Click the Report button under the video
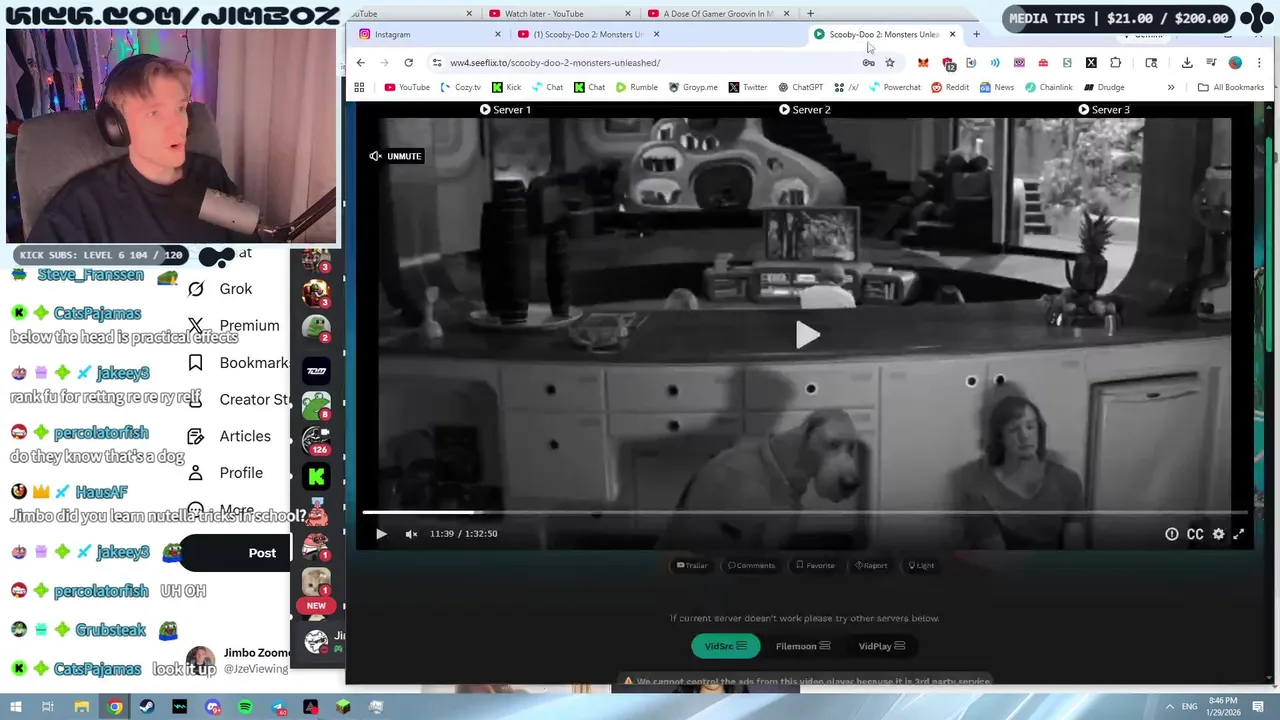This screenshot has width=1280, height=720. click(871, 565)
